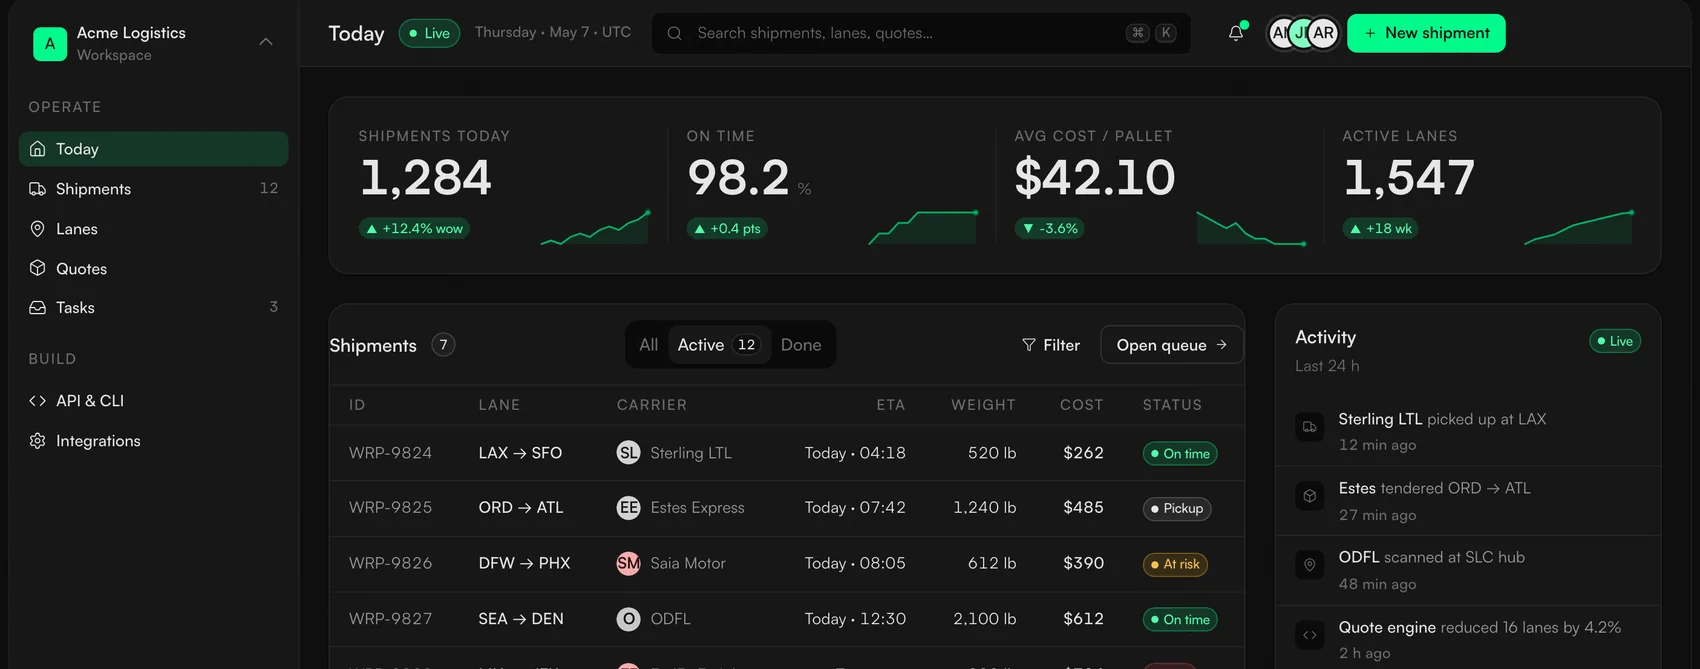Image resolution: width=1700 pixels, height=669 pixels.
Task: Sort by the COST column header
Action: tap(1082, 405)
